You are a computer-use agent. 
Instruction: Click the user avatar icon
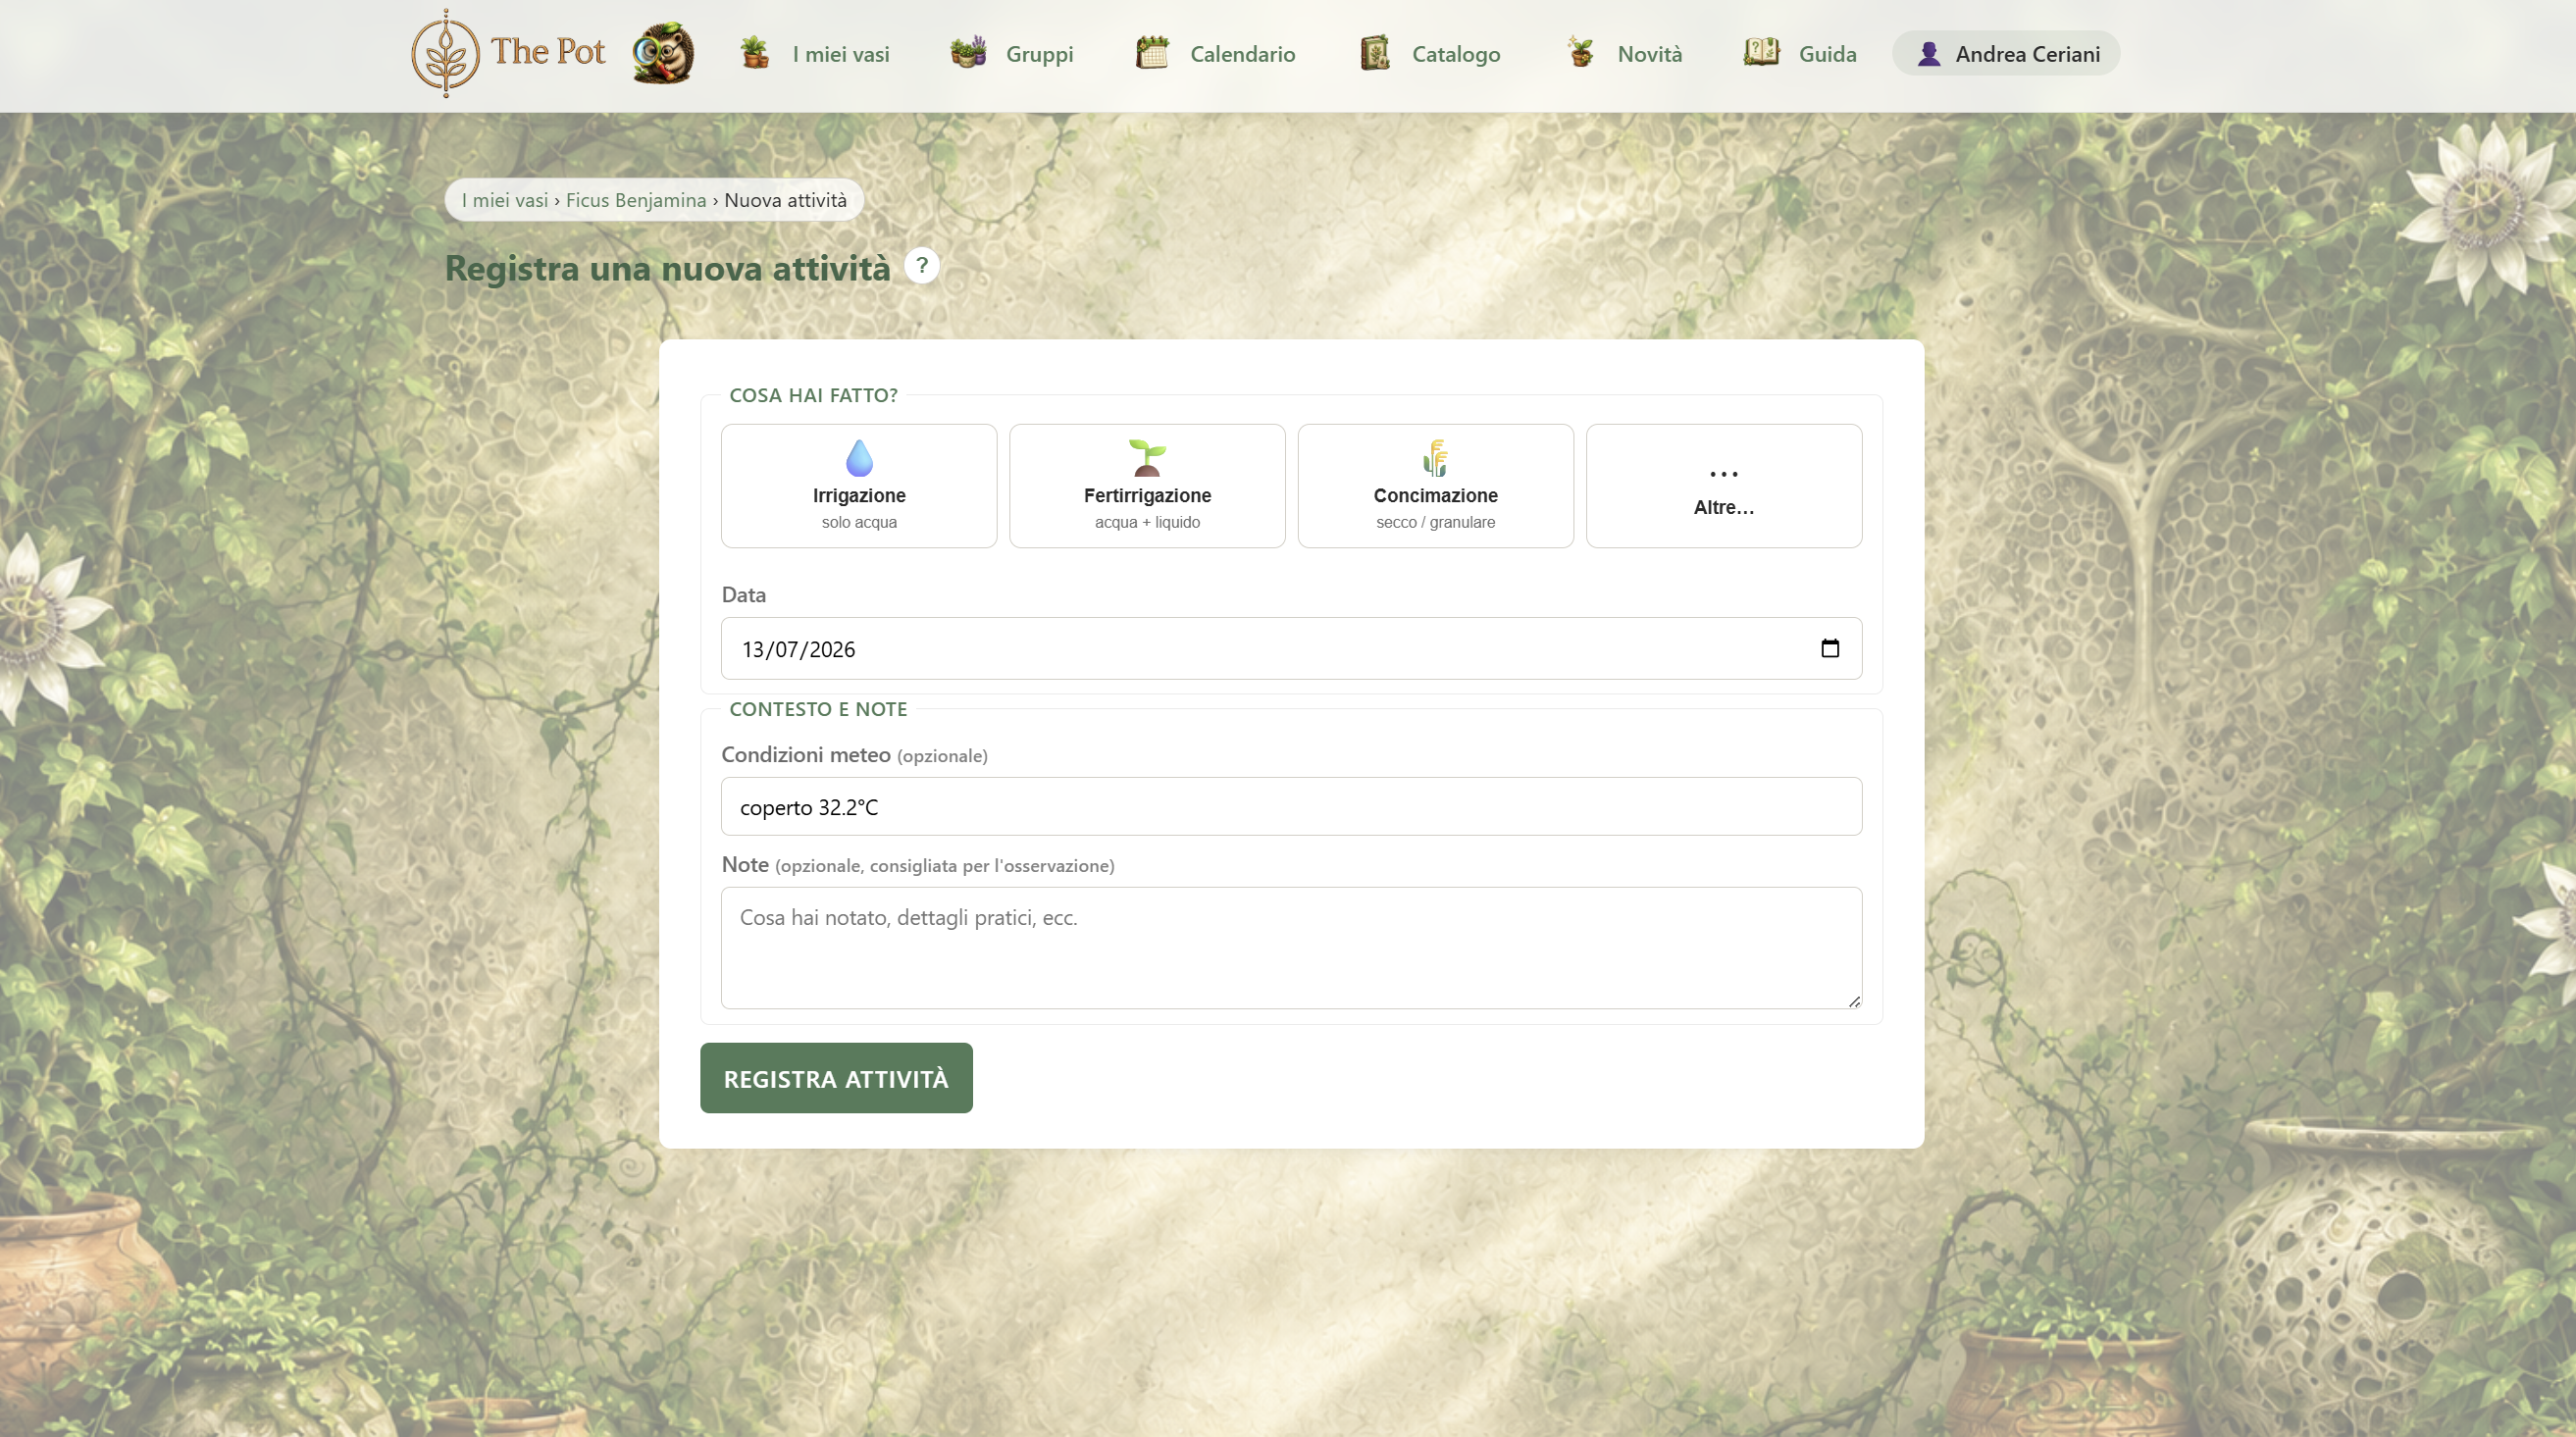(1929, 54)
